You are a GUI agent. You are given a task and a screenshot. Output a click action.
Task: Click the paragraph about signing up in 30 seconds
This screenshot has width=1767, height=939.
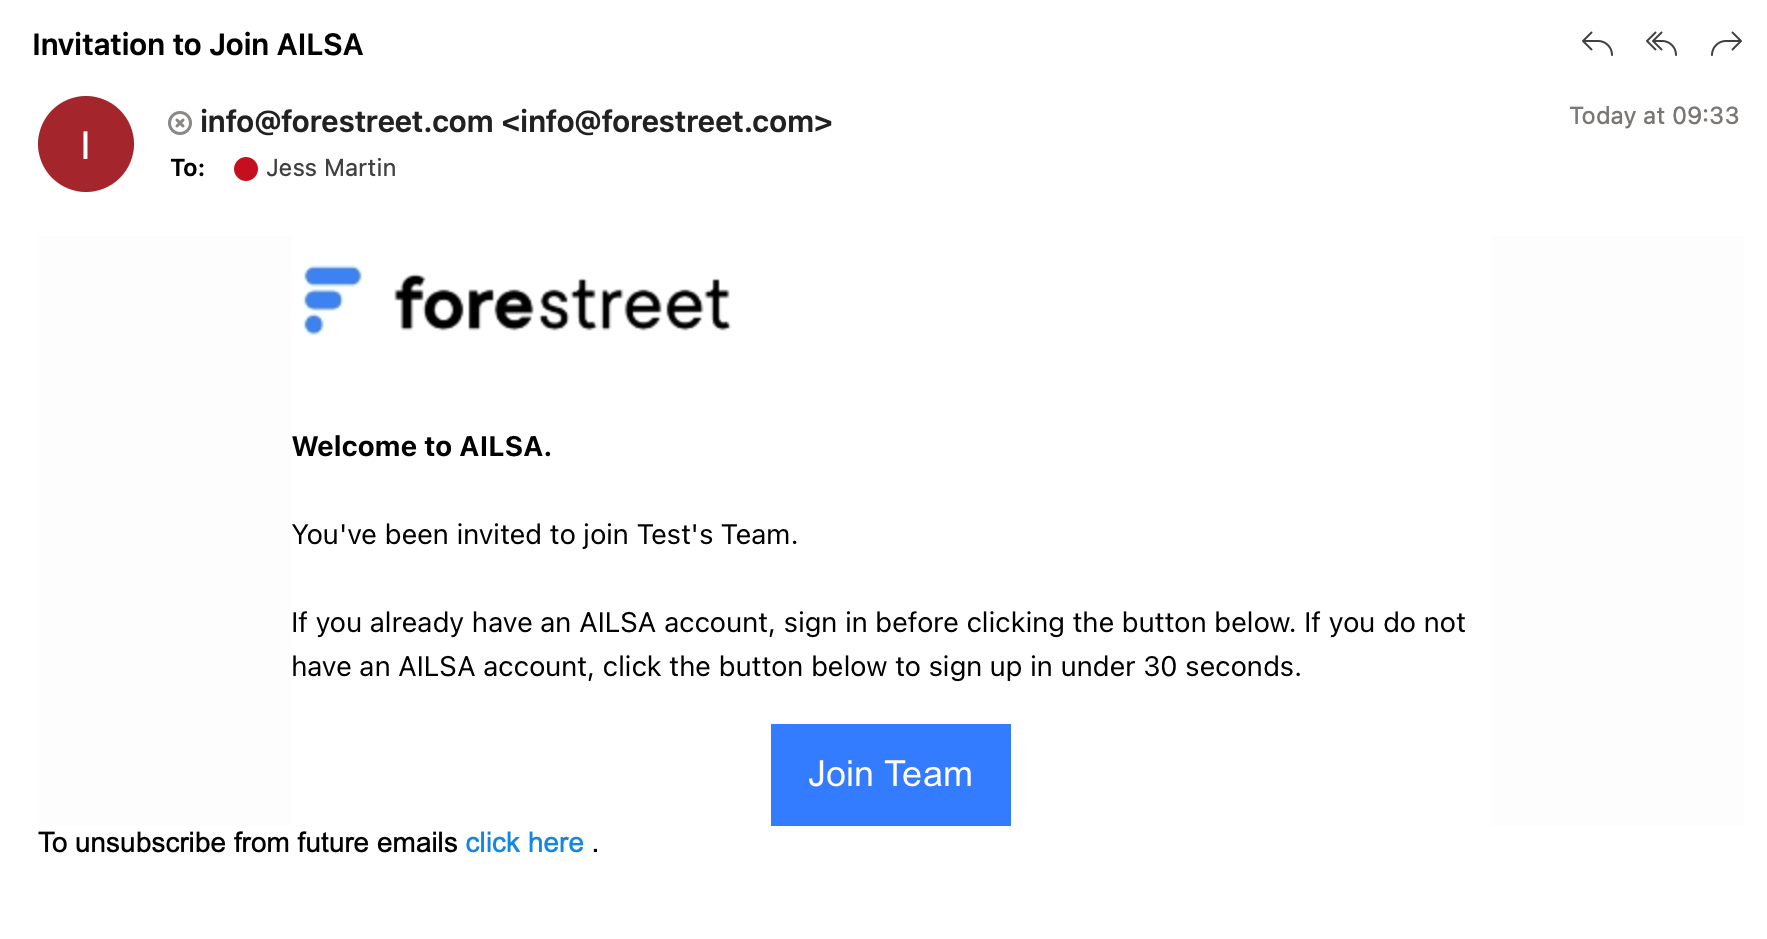[878, 645]
